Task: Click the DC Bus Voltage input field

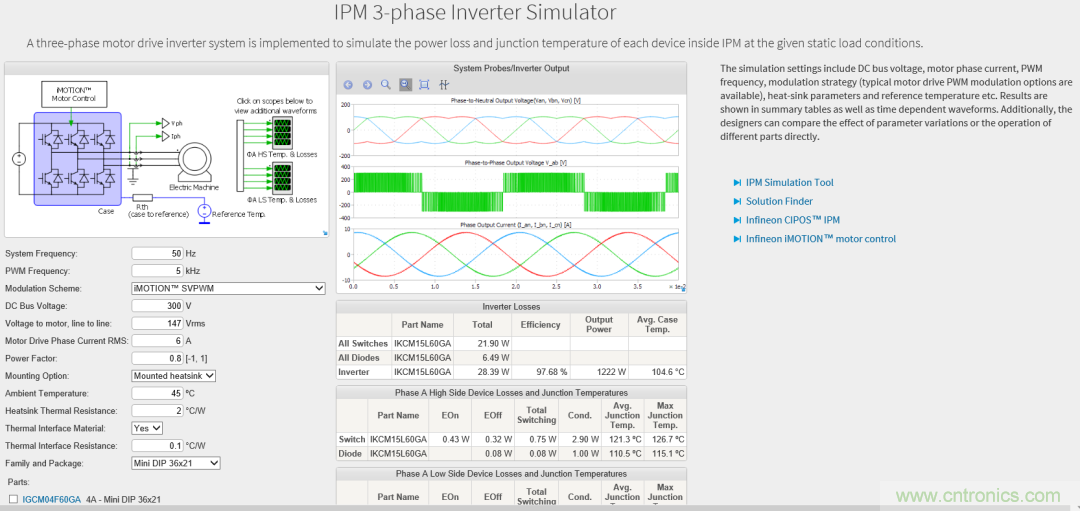Action: pyautogui.click(x=156, y=306)
